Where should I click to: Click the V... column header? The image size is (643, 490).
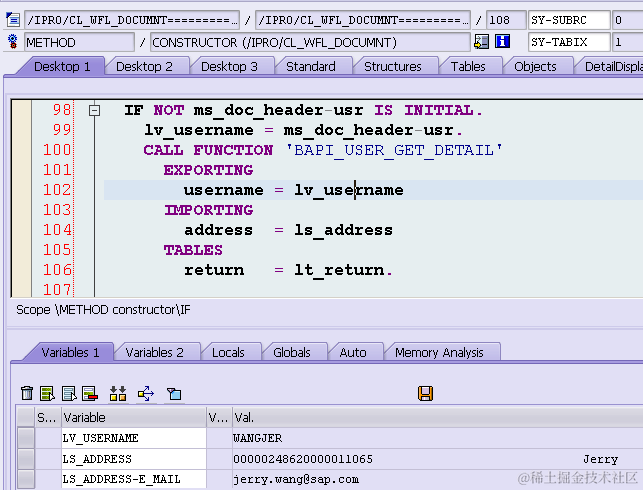coord(219,417)
